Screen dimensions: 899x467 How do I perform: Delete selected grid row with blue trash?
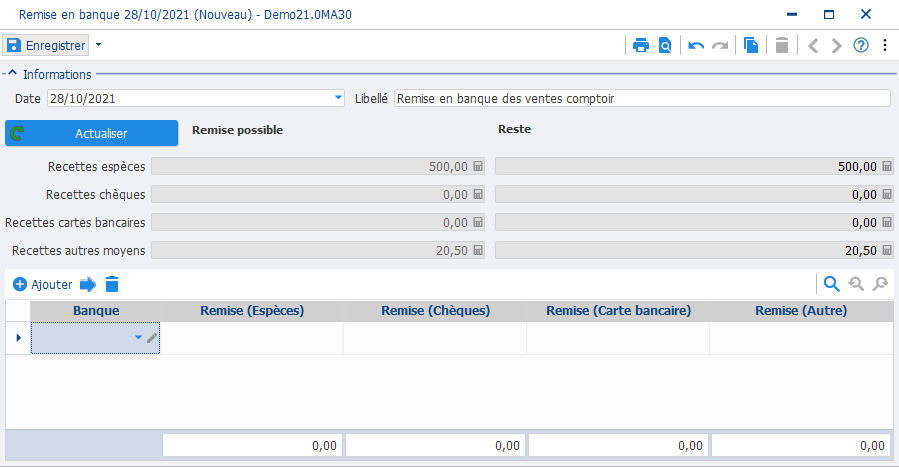(112, 284)
